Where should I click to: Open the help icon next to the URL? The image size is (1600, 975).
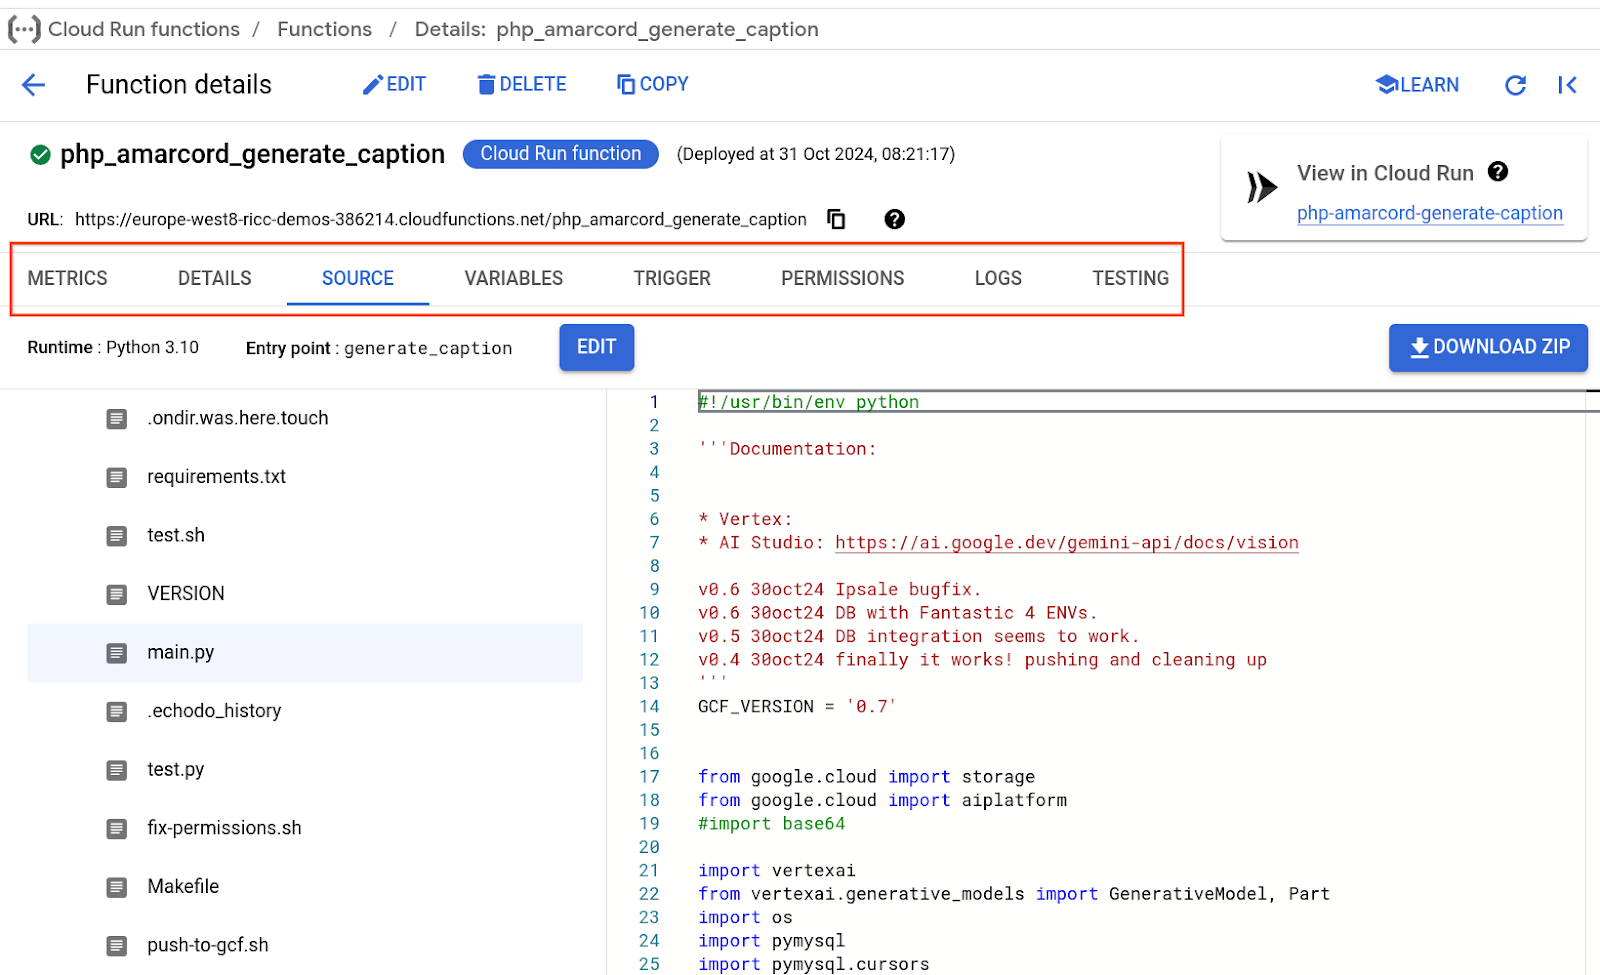pos(894,219)
